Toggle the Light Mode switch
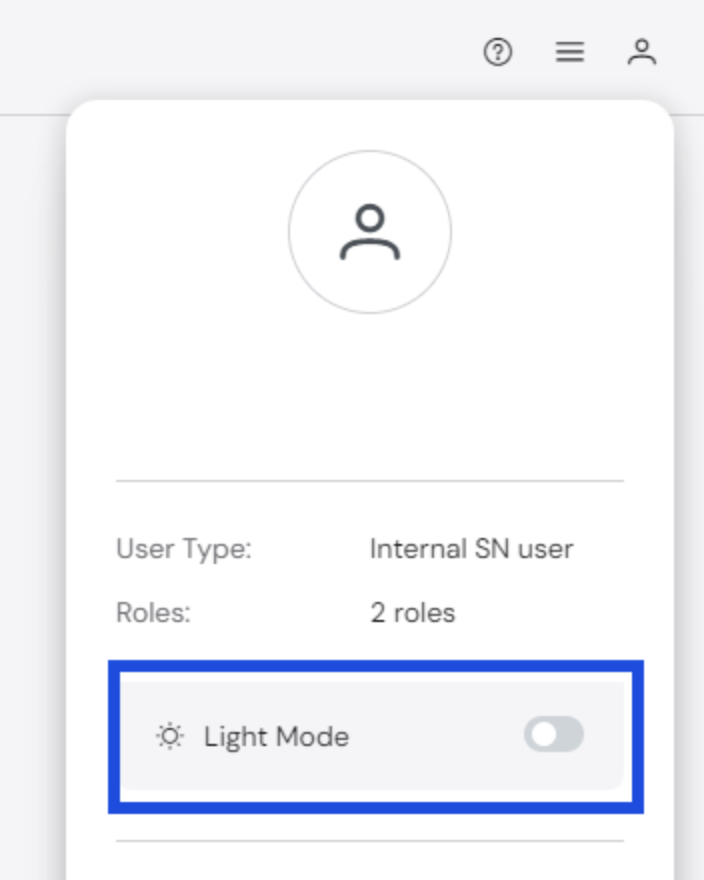Screen dimensions: 704x880 [554, 734]
